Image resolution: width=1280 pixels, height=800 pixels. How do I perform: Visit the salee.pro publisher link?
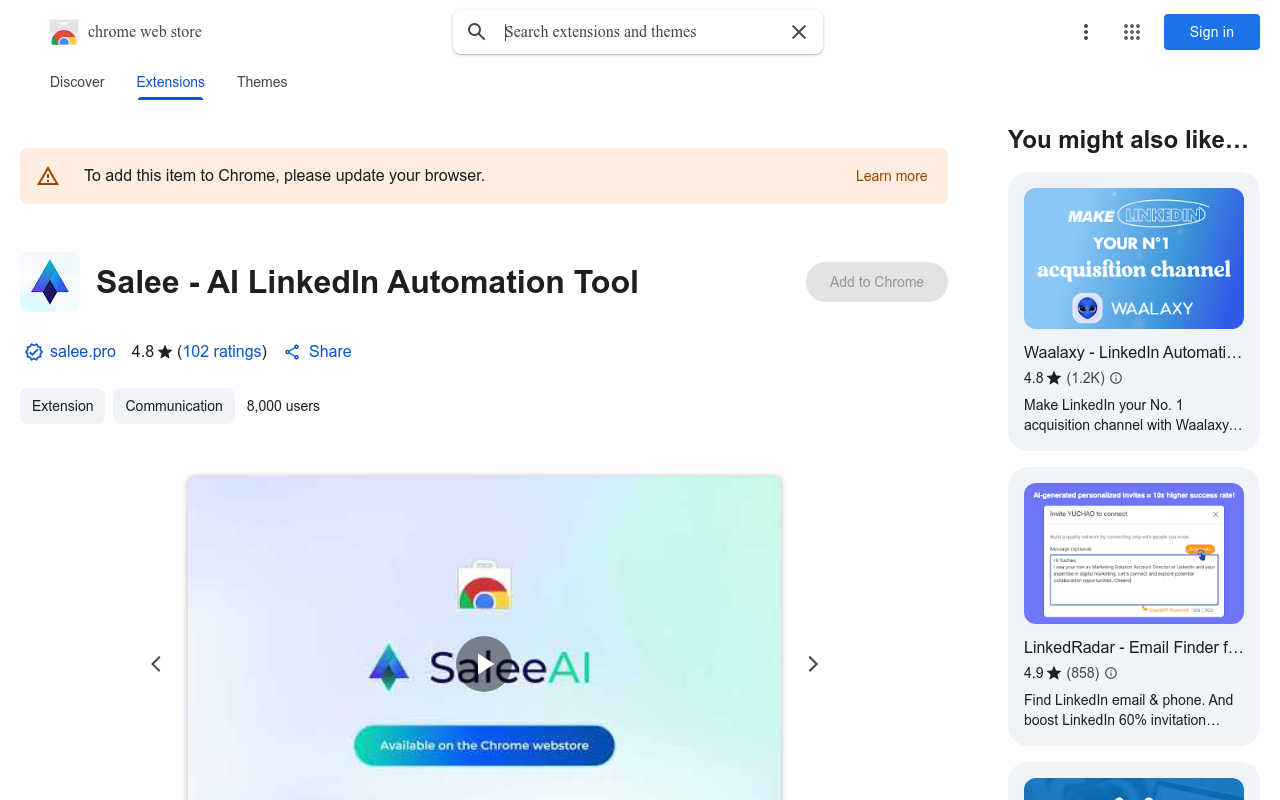pyautogui.click(x=83, y=352)
